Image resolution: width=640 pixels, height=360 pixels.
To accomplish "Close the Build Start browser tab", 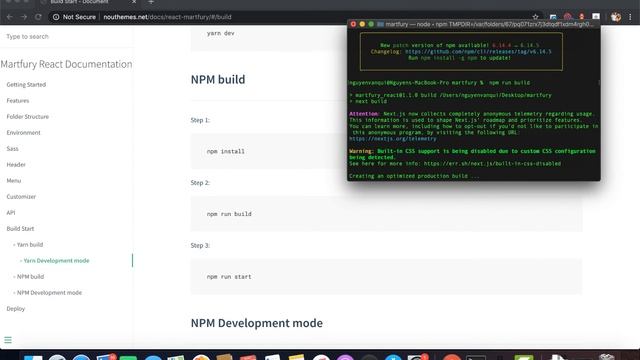I will point(134,2).
